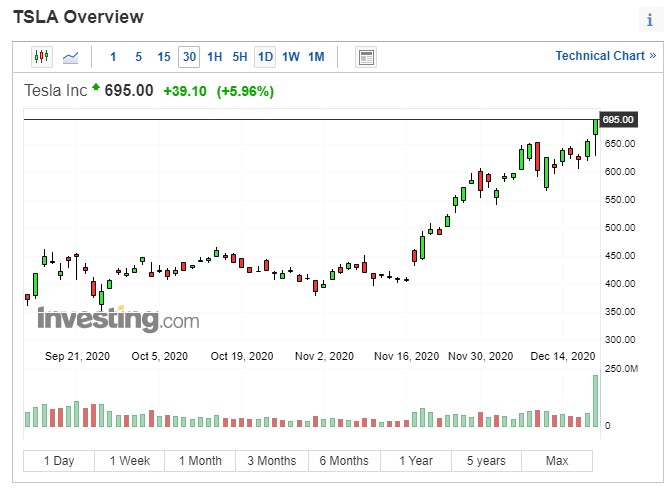Click the Dec 14, 2020 date label
The width and height of the screenshot is (667, 492).
(x=562, y=356)
